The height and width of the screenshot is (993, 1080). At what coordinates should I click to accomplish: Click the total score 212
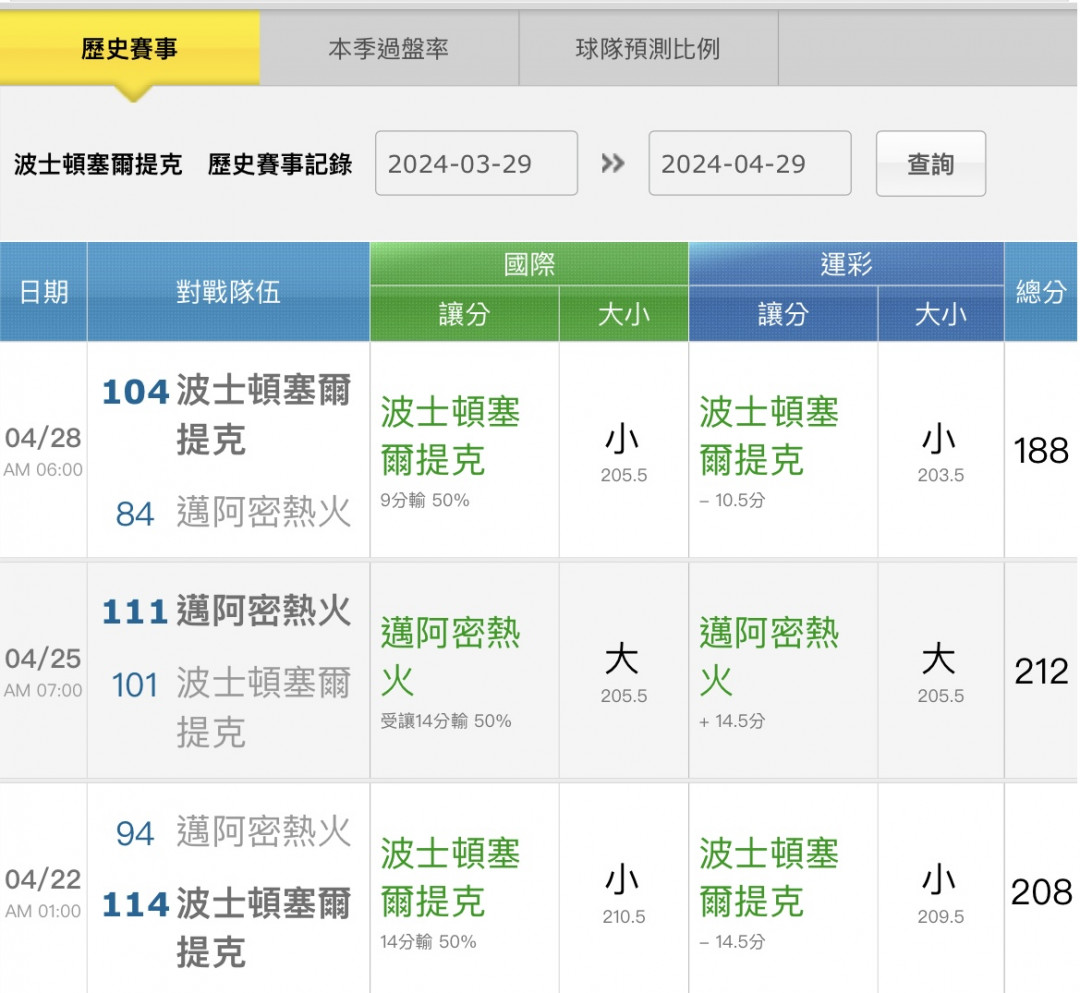[1041, 671]
